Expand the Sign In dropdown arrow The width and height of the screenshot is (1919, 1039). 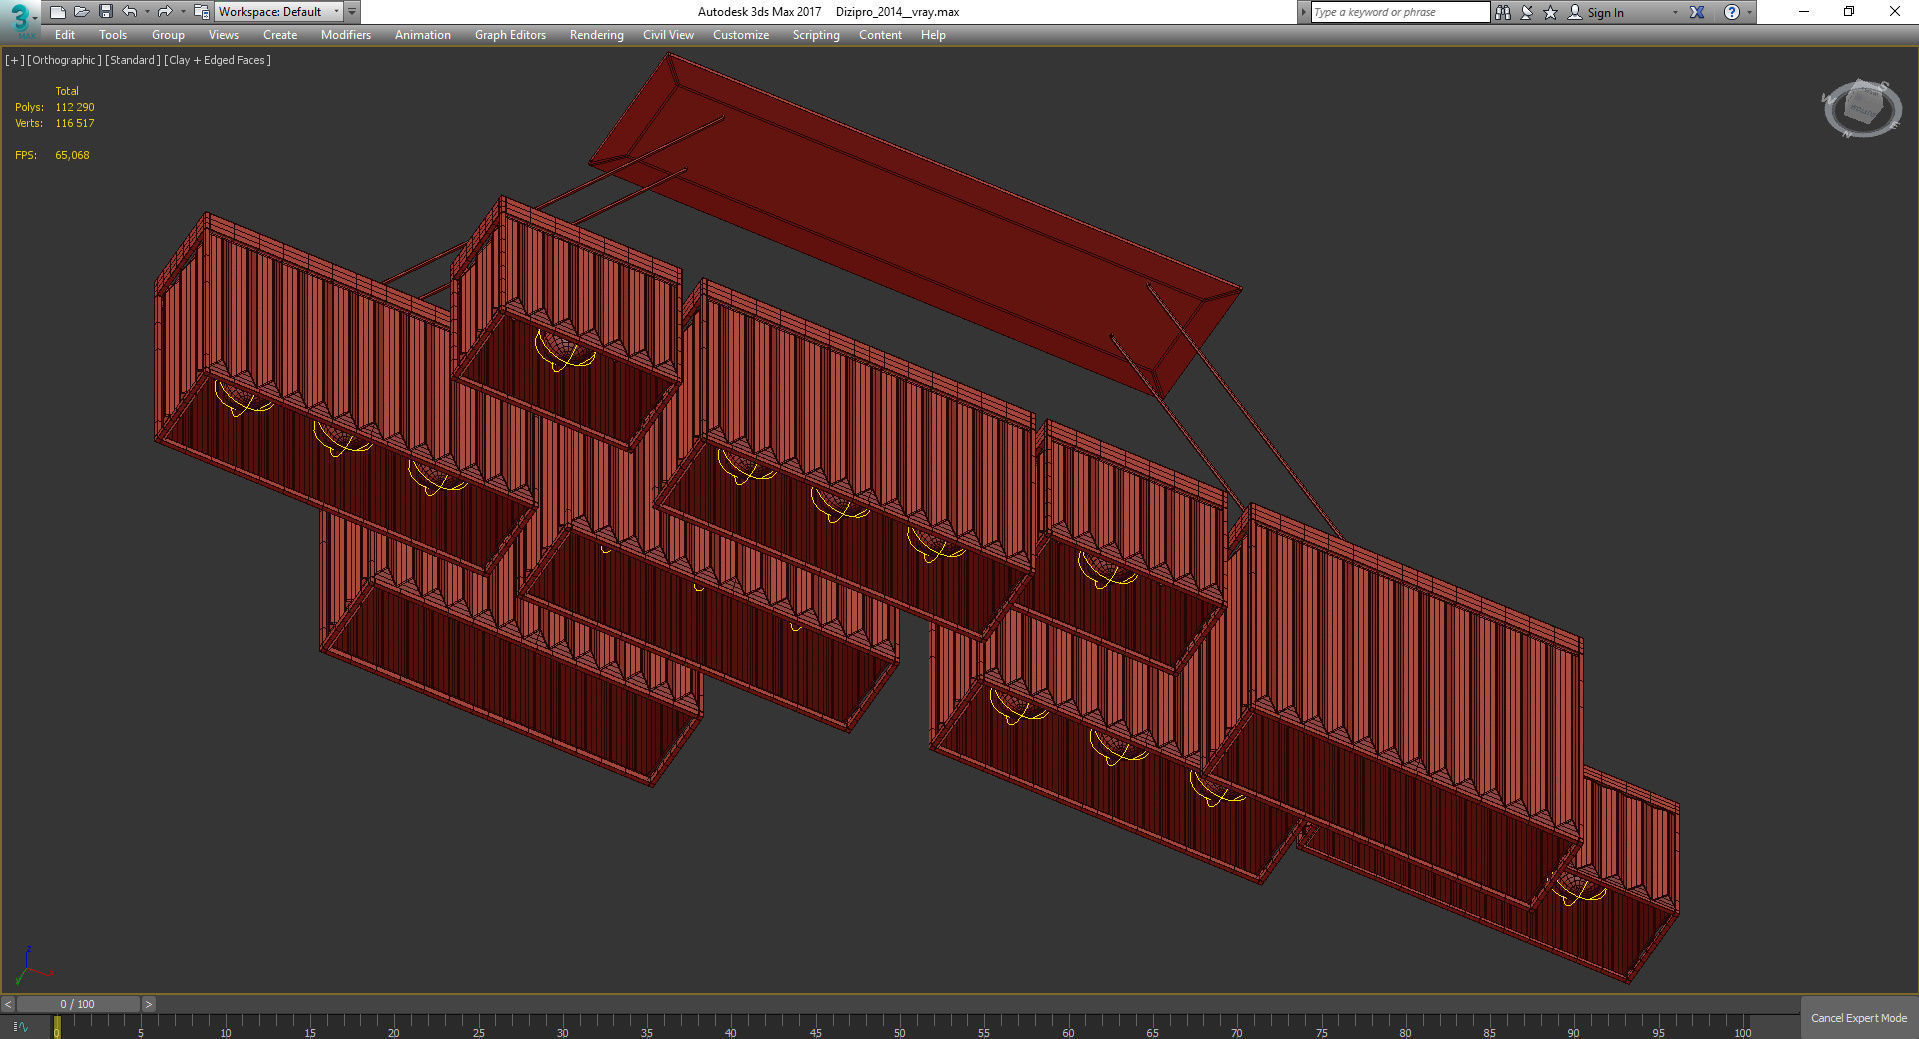pos(1675,12)
